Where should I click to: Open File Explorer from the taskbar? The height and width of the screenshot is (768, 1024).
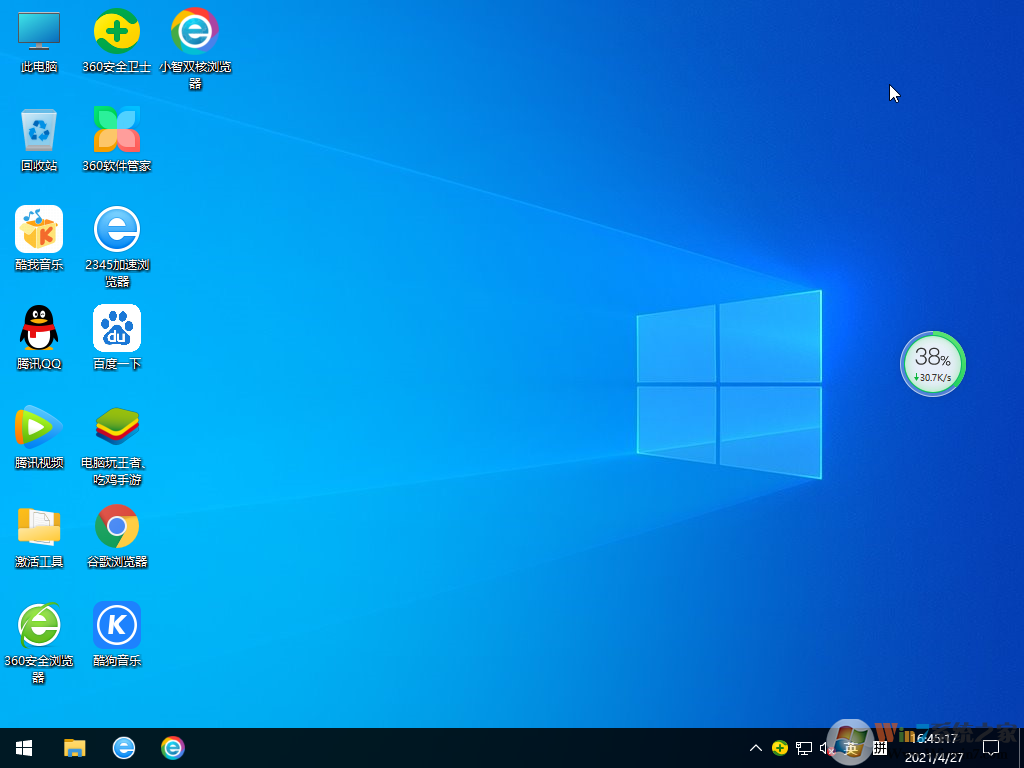(x=75, y=748)
